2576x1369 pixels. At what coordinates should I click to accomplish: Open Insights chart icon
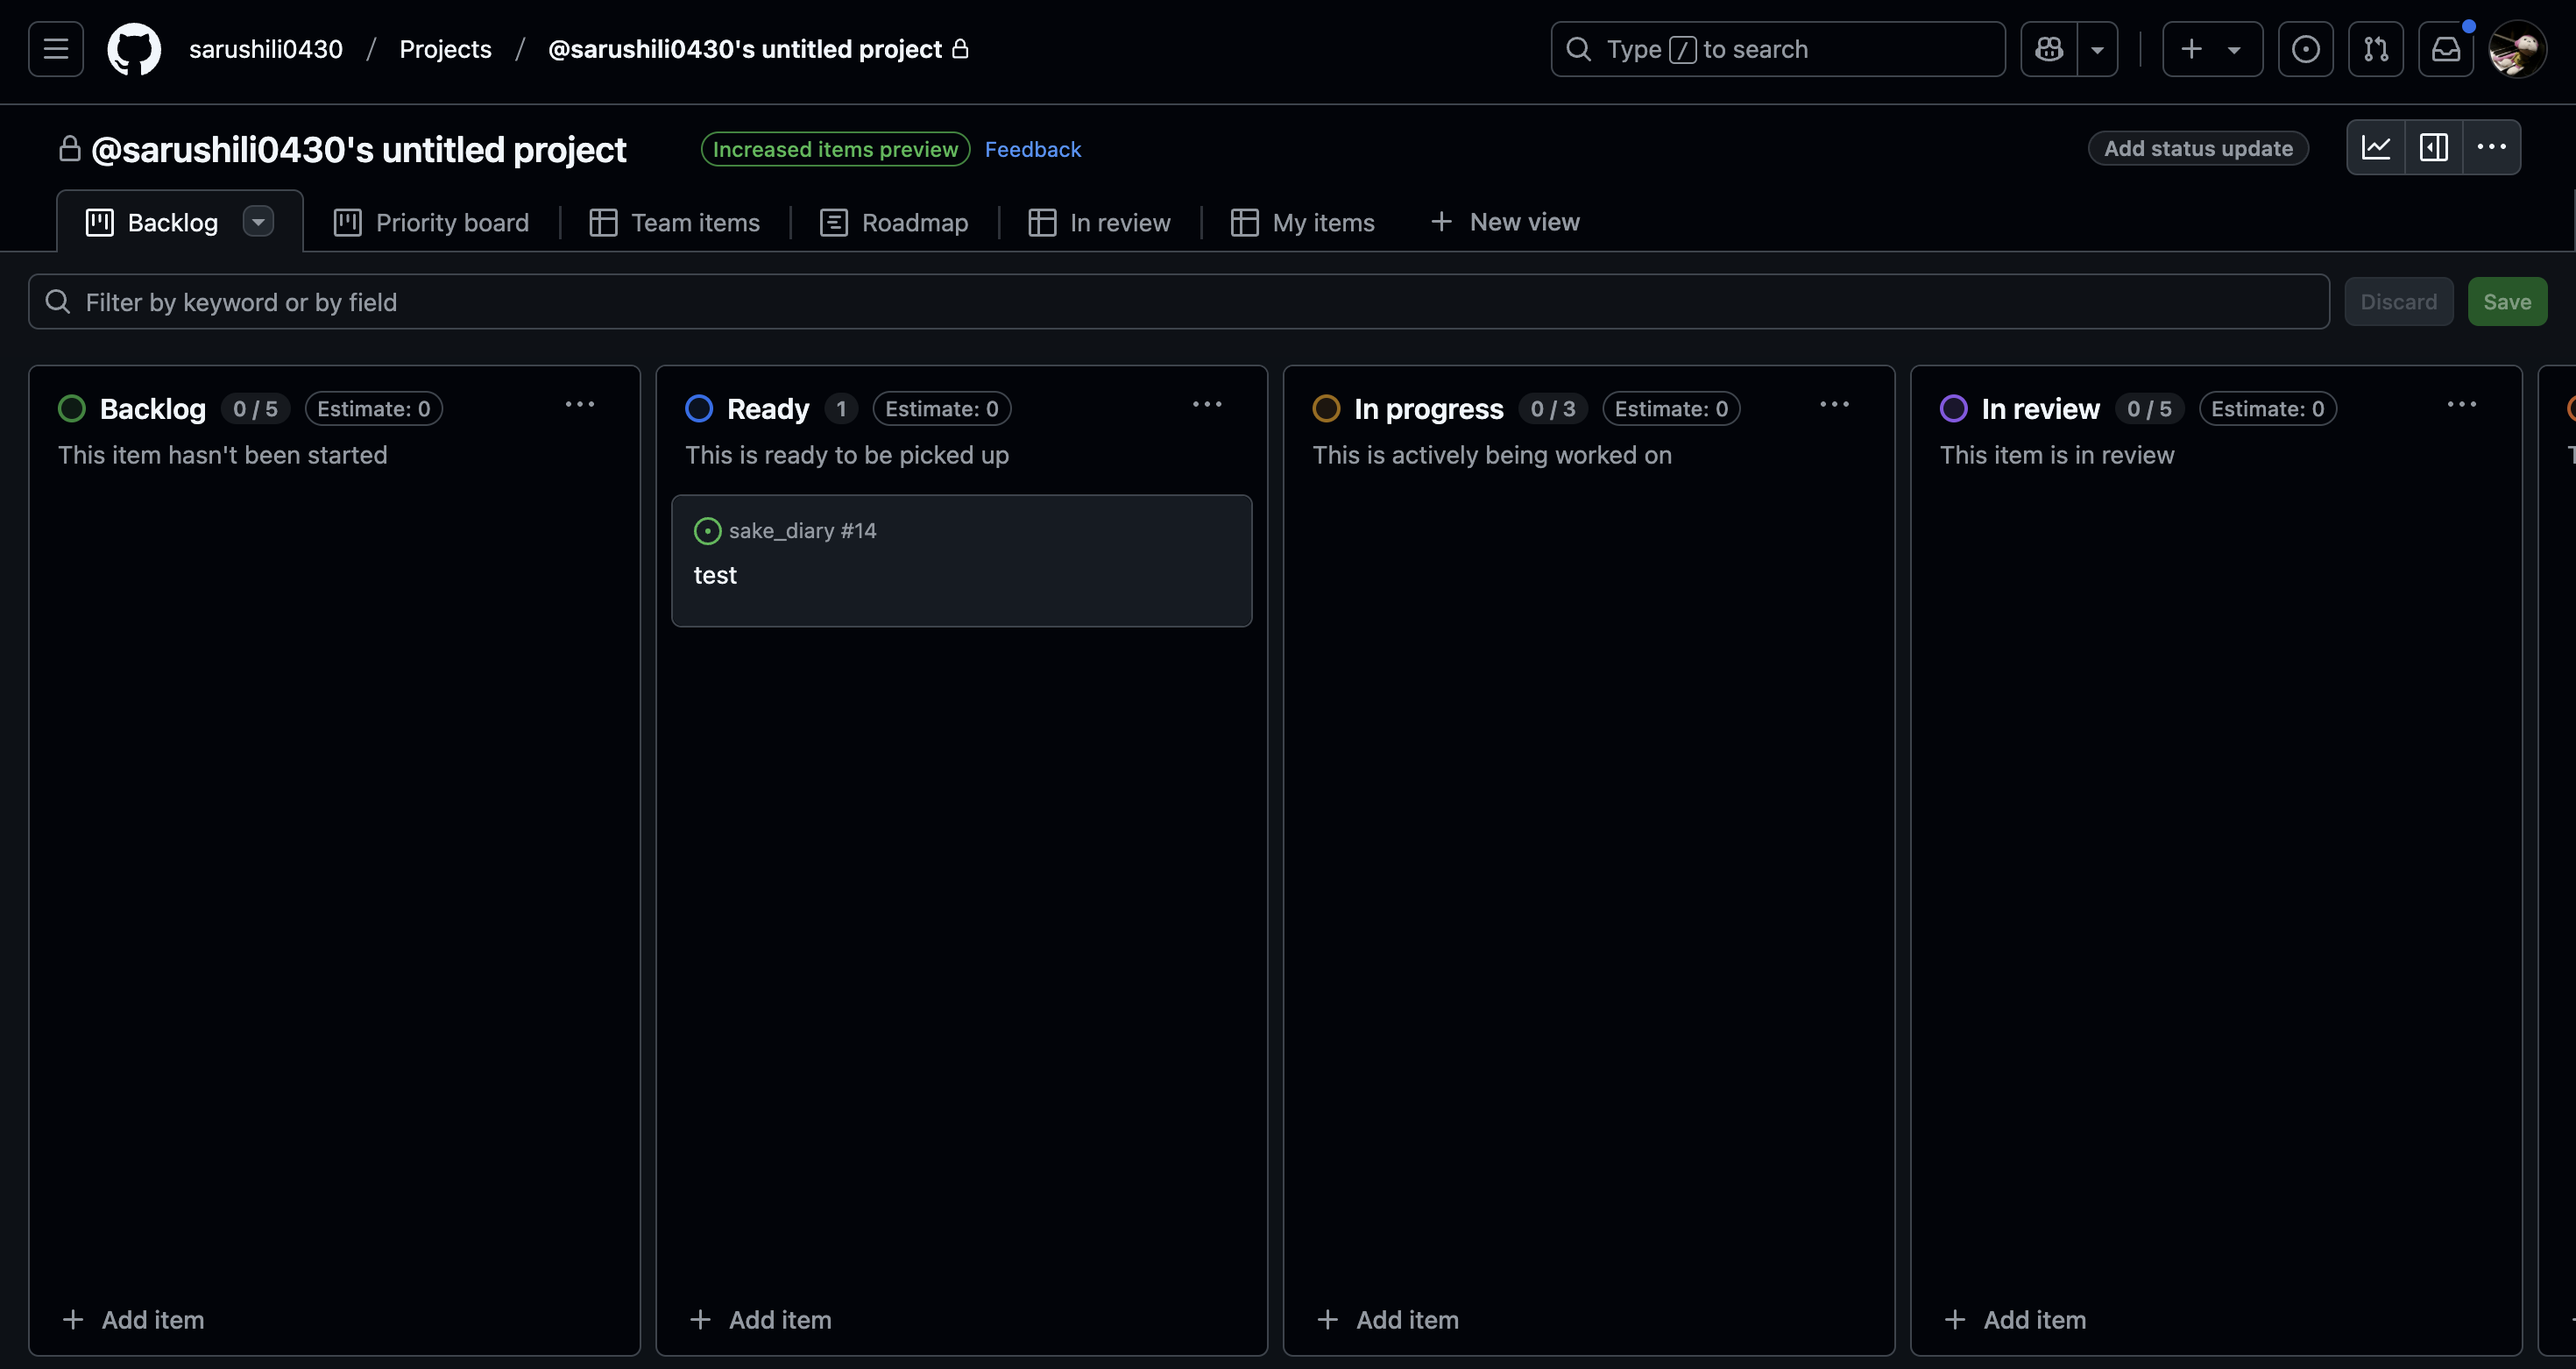tap(2376, 148)
